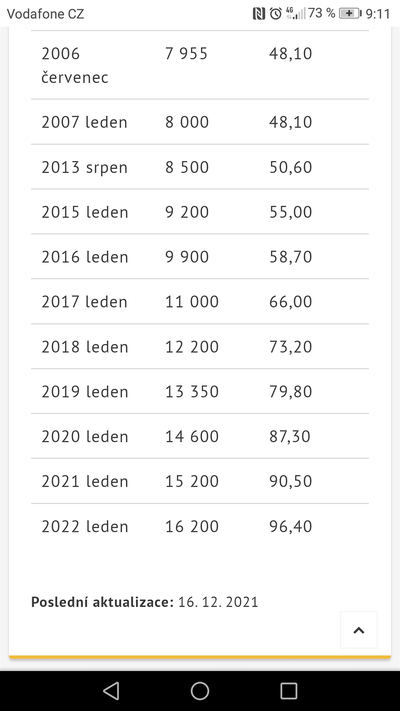Viewport: 400px width, 711px height.
Task: Select the 2022 leden table row
Action: [x=200, y=526]
